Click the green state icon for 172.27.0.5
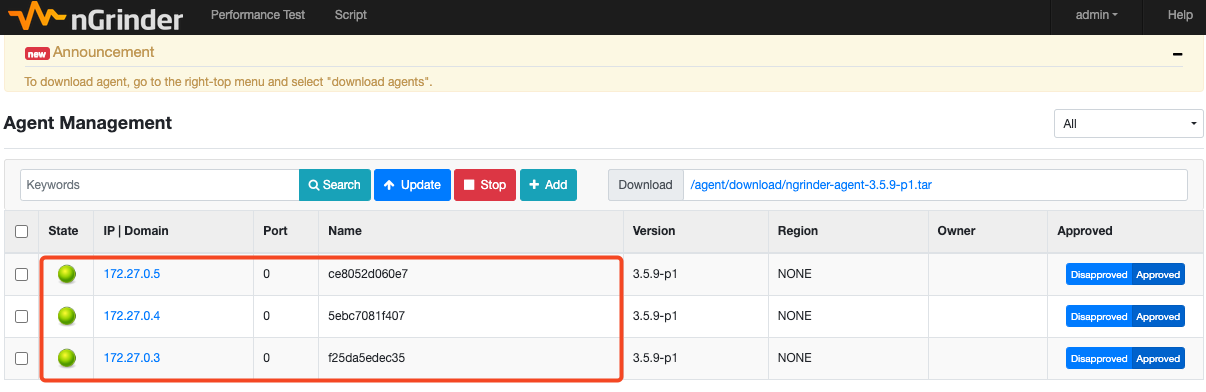The image size is (1206, 392). [x=66, y=274]
